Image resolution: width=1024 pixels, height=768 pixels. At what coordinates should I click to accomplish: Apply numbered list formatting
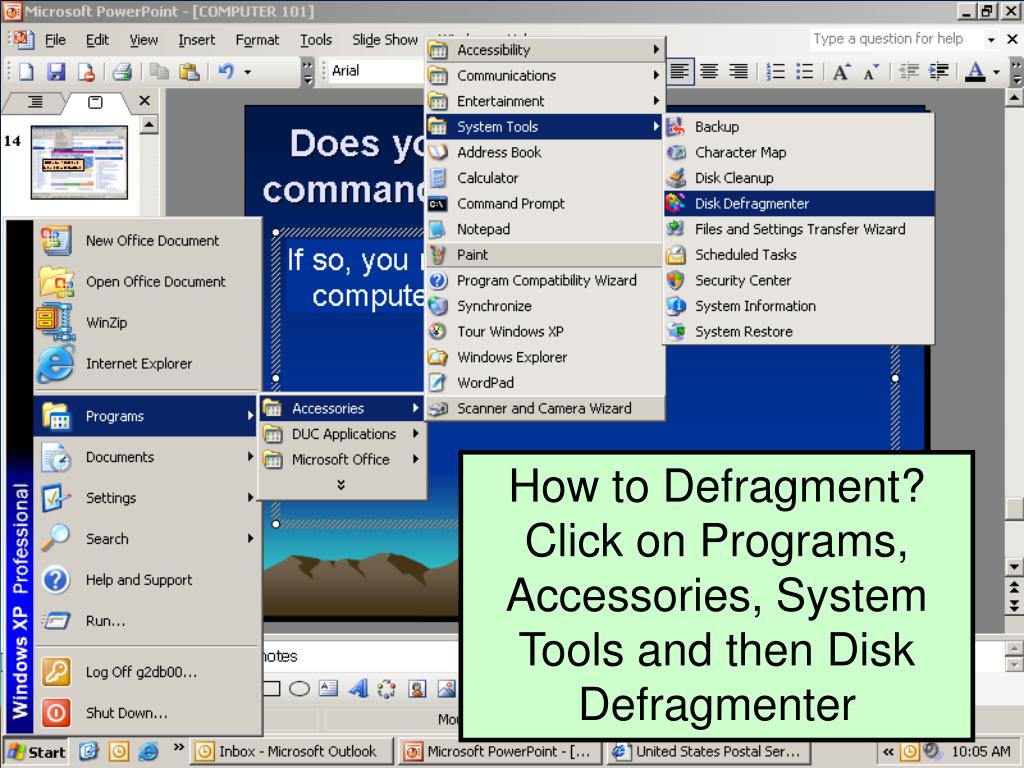pyautogui.click(x=775, y=71)
